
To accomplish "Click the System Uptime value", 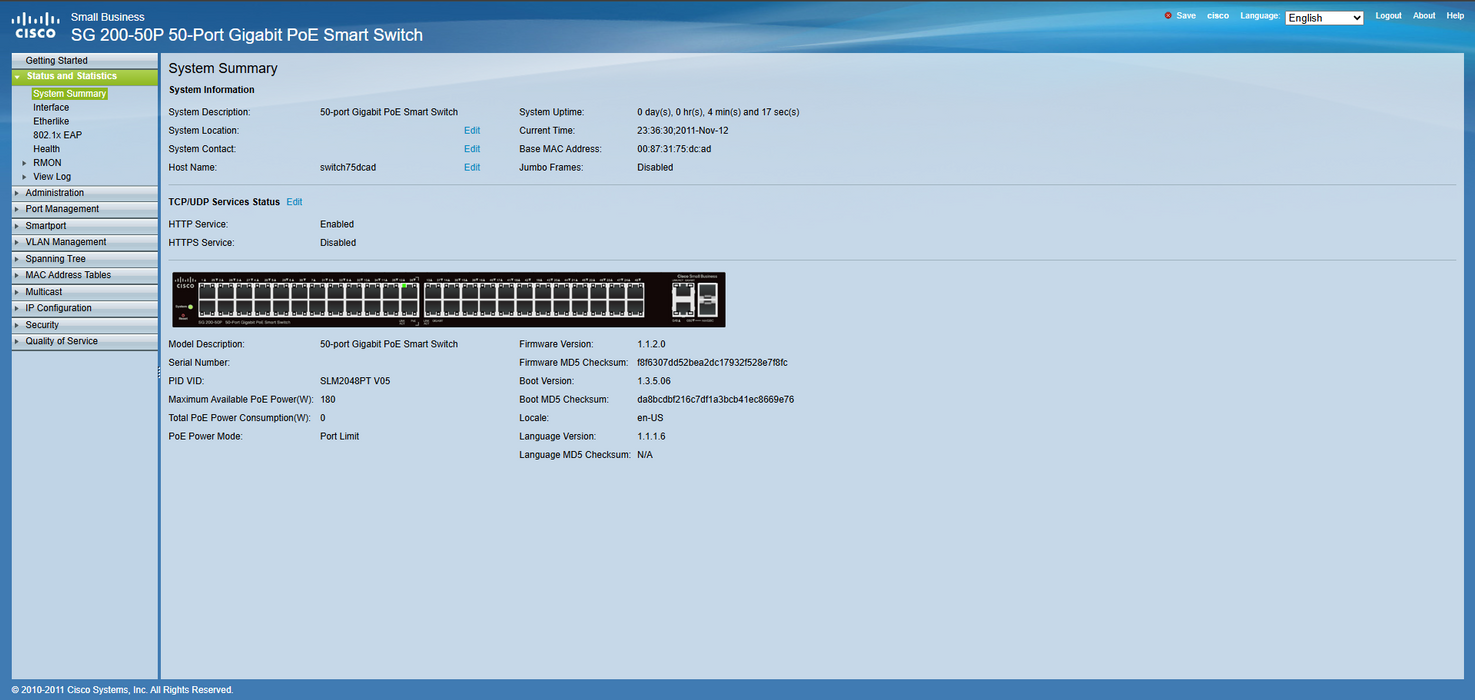I will click(718, 112).
